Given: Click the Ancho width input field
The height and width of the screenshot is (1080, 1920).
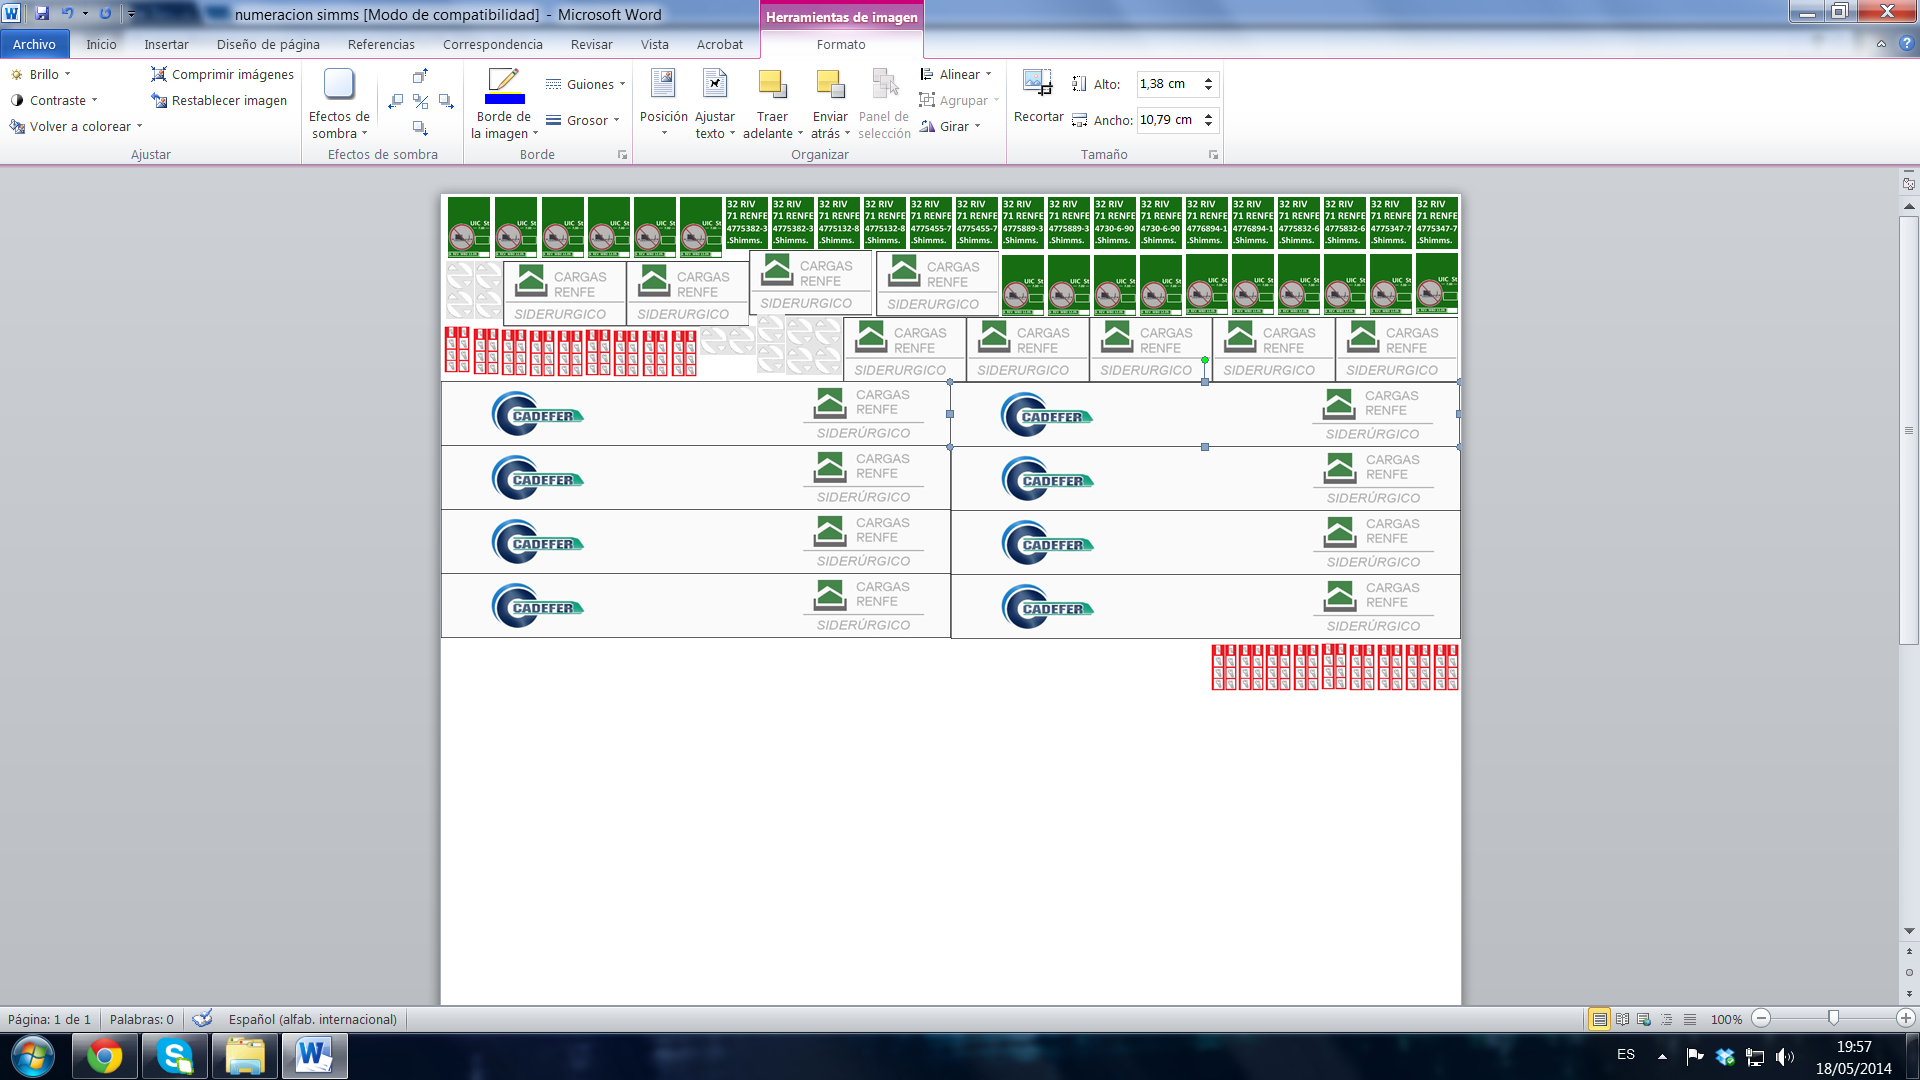Looking at the screenshot, I should [1169, 120].
